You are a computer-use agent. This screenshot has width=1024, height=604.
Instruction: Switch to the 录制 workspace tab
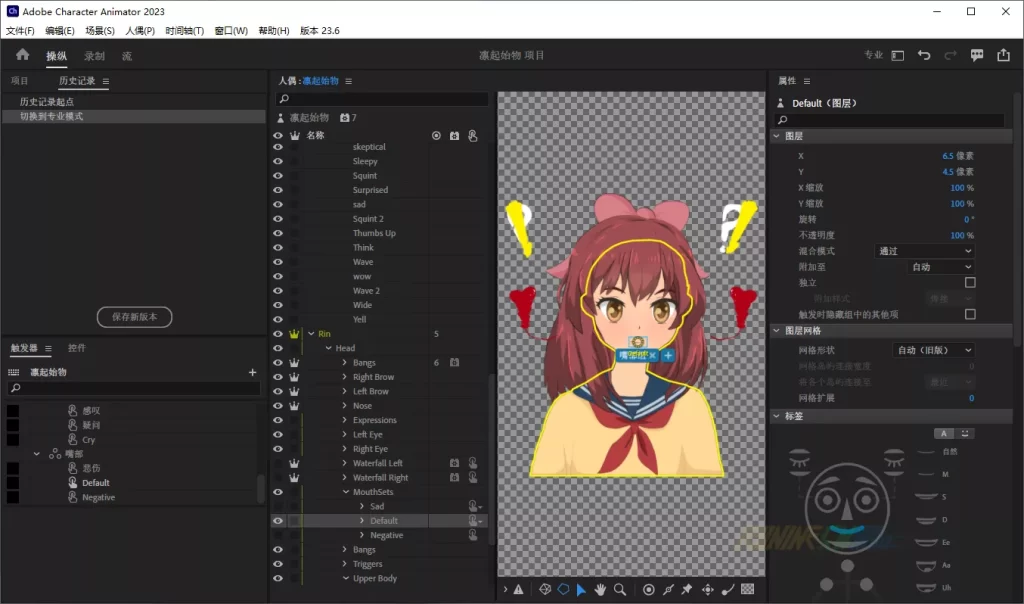tap(94, 57)
